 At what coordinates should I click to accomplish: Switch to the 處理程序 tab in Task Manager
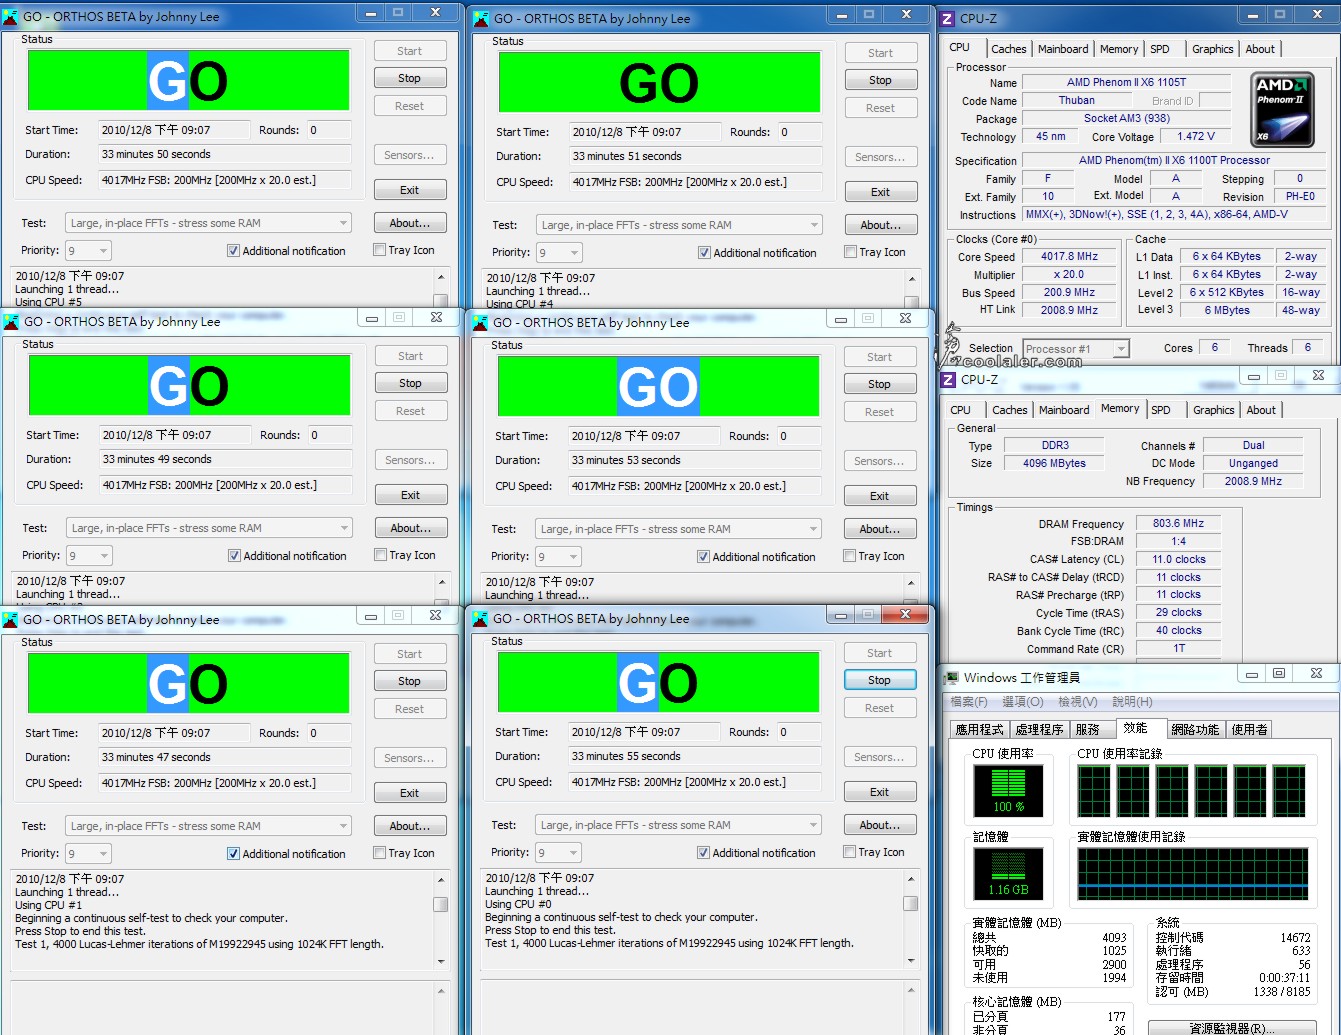1039,729
